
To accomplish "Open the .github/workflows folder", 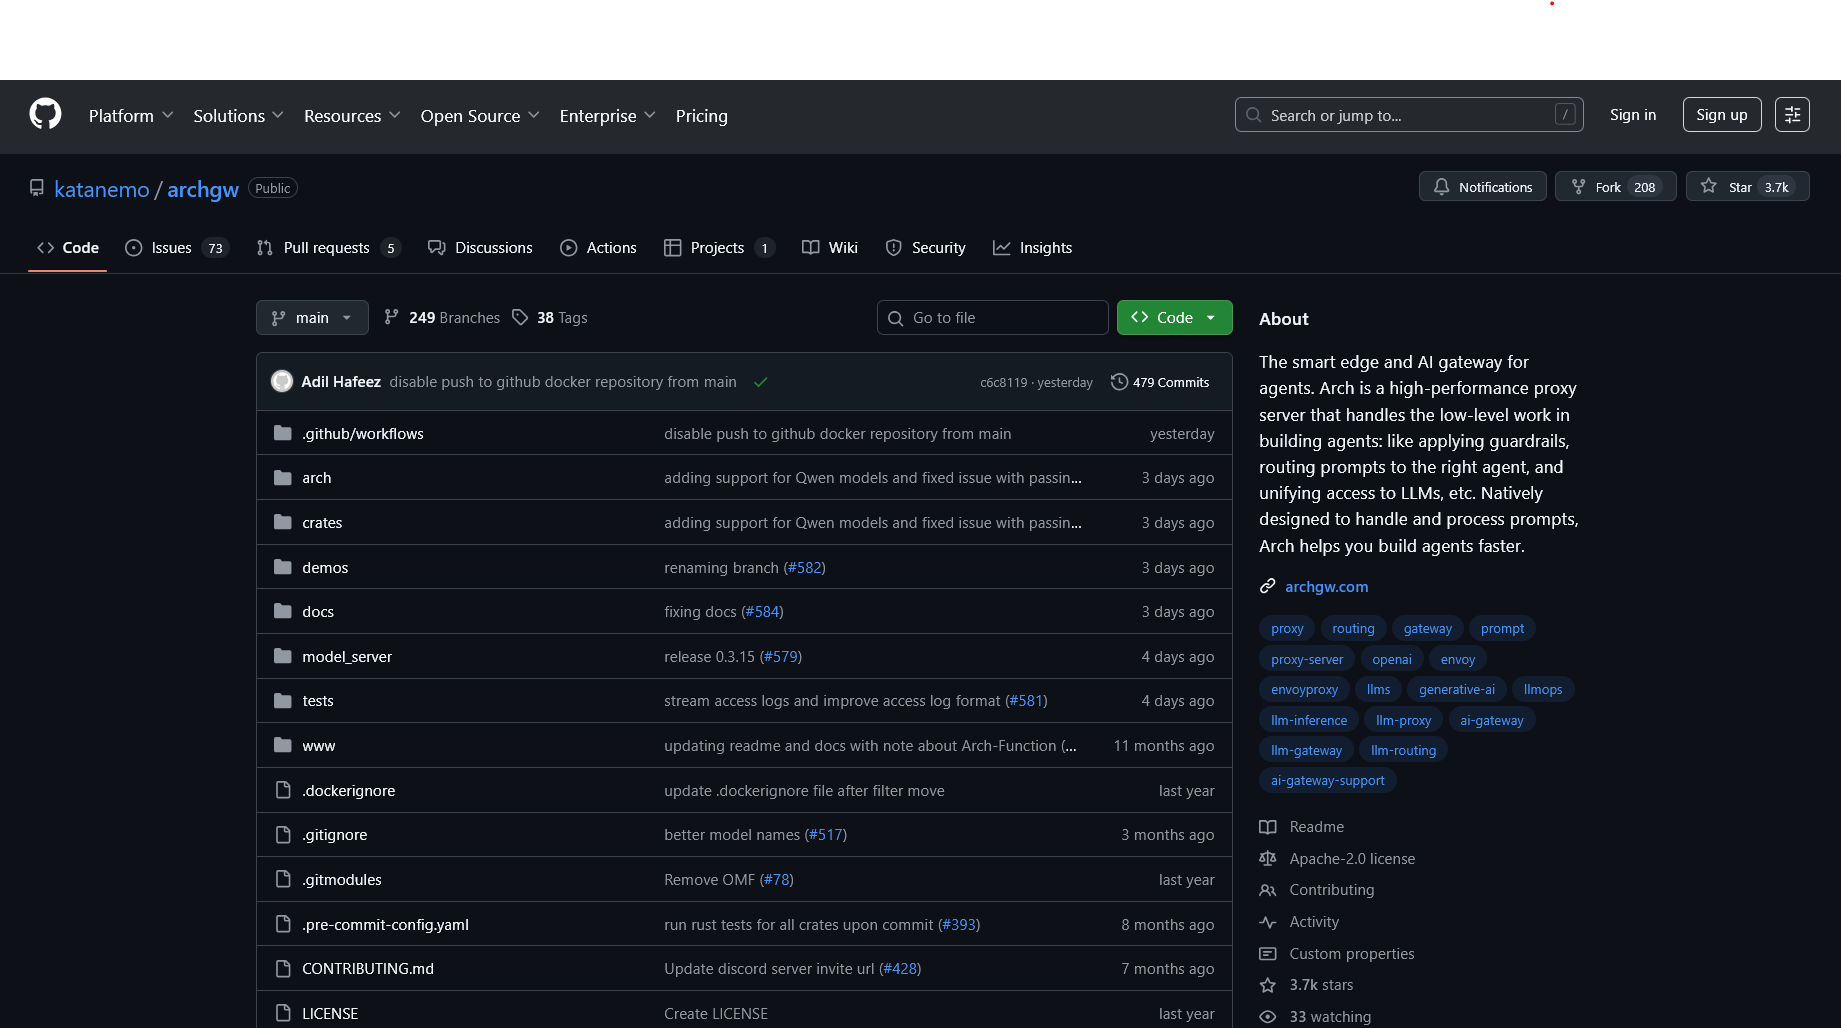I will pos(362,433).
